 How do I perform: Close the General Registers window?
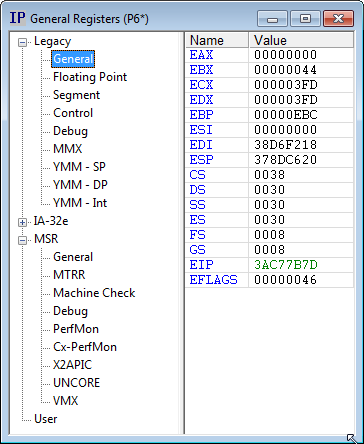338,19
